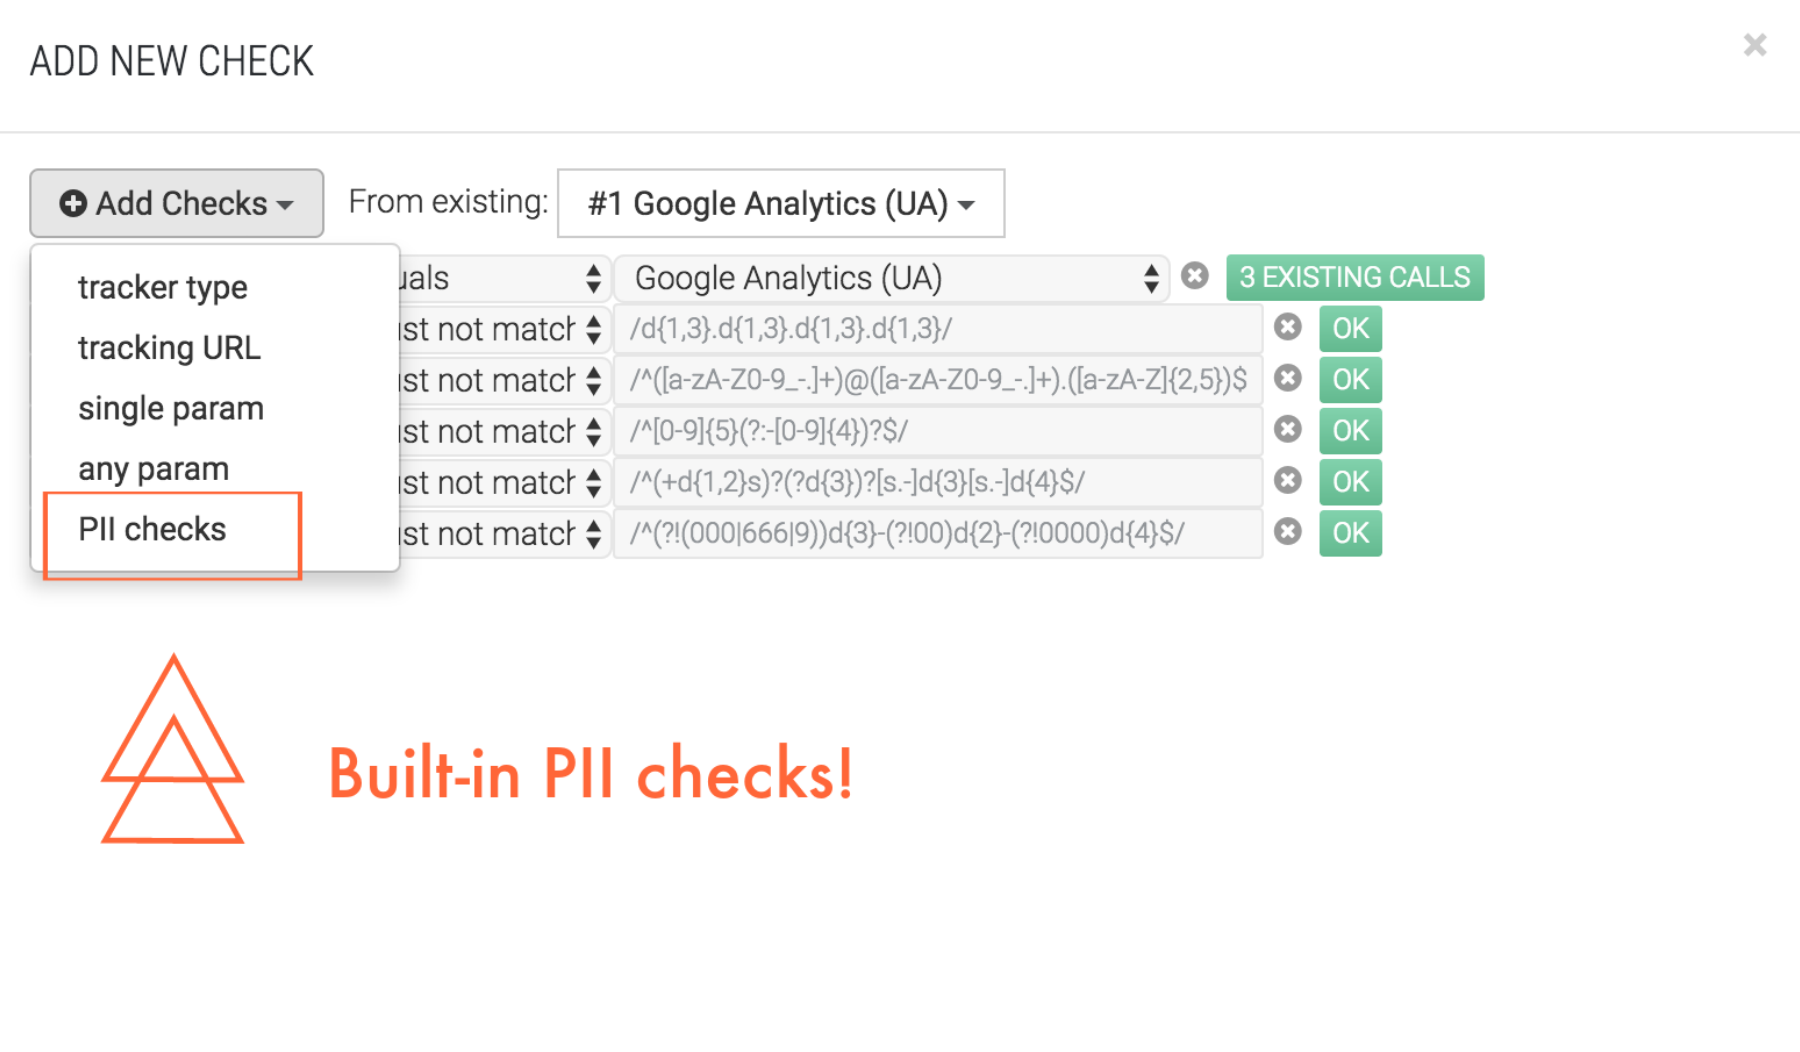The image size is (1800, 1052).
Task: Delete the SSN regex check row
Action: point(1288,531)
